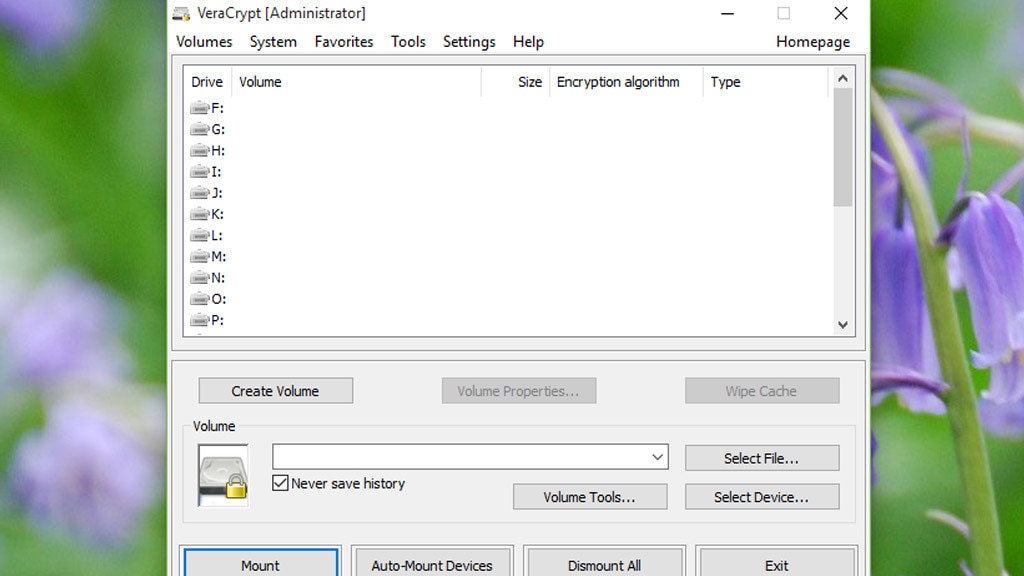This screenshot has height=576, width=1024.
Task: Click the Create Volume button
Action: pos(276,391)
